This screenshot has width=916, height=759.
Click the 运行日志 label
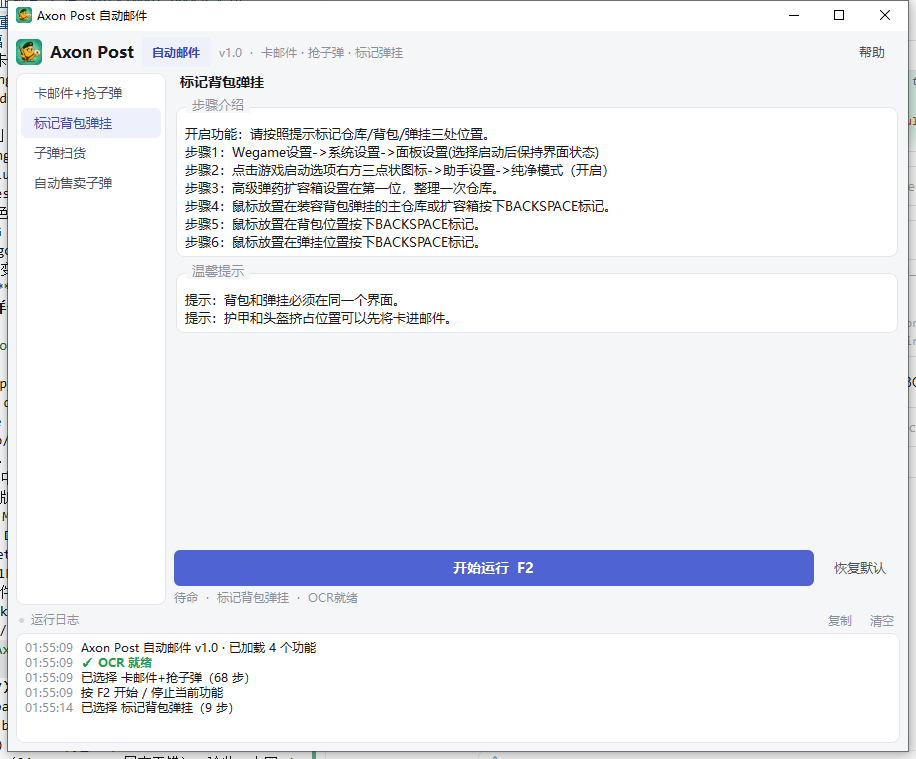pos(55,620)
